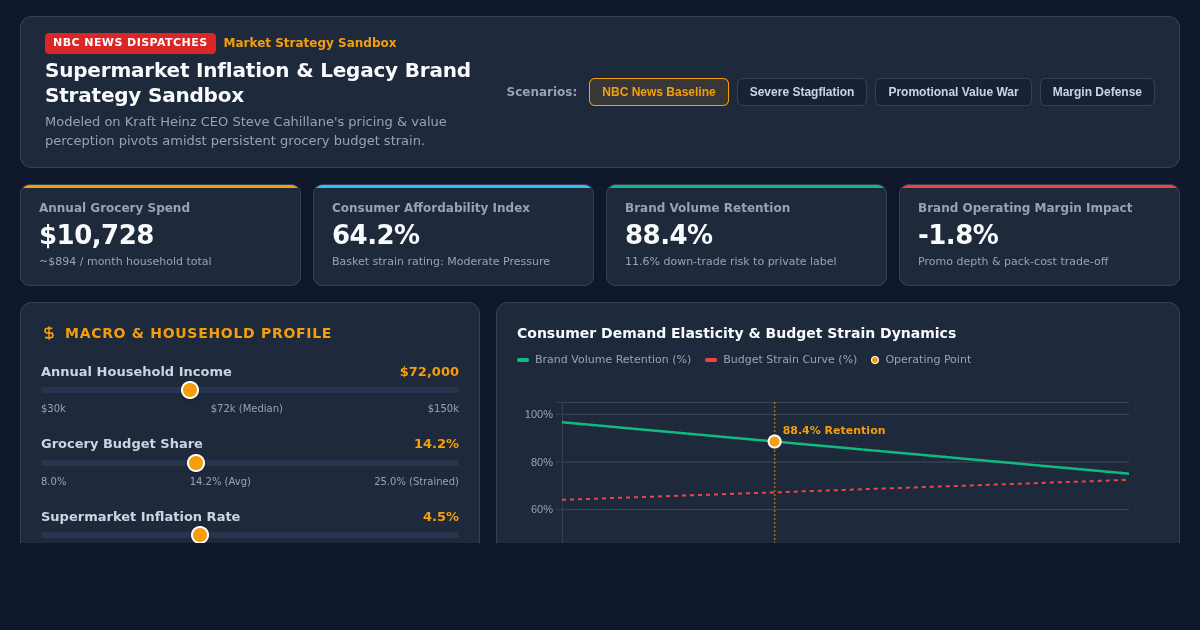Click 'Basket strain rating: Moderate Pressure' text
The height and width of the screenshot is (630, 1200).
coord(441,262)
